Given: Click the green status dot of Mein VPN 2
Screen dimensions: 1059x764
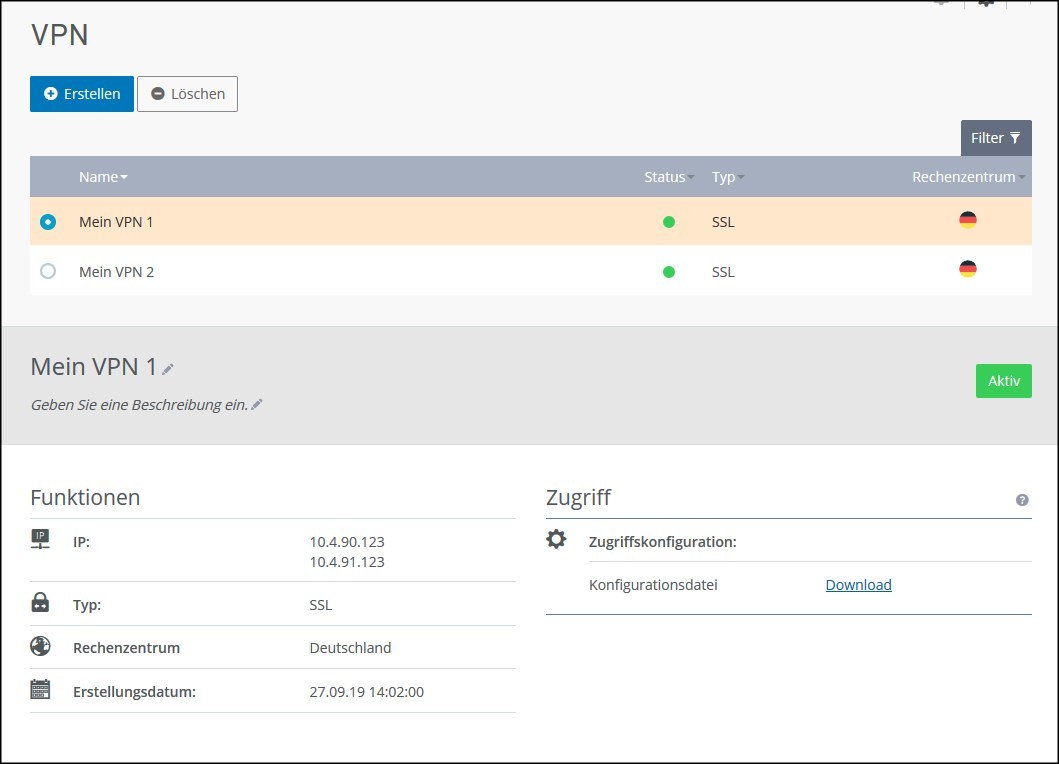Looking at the screenshot, I should [668, 271].
